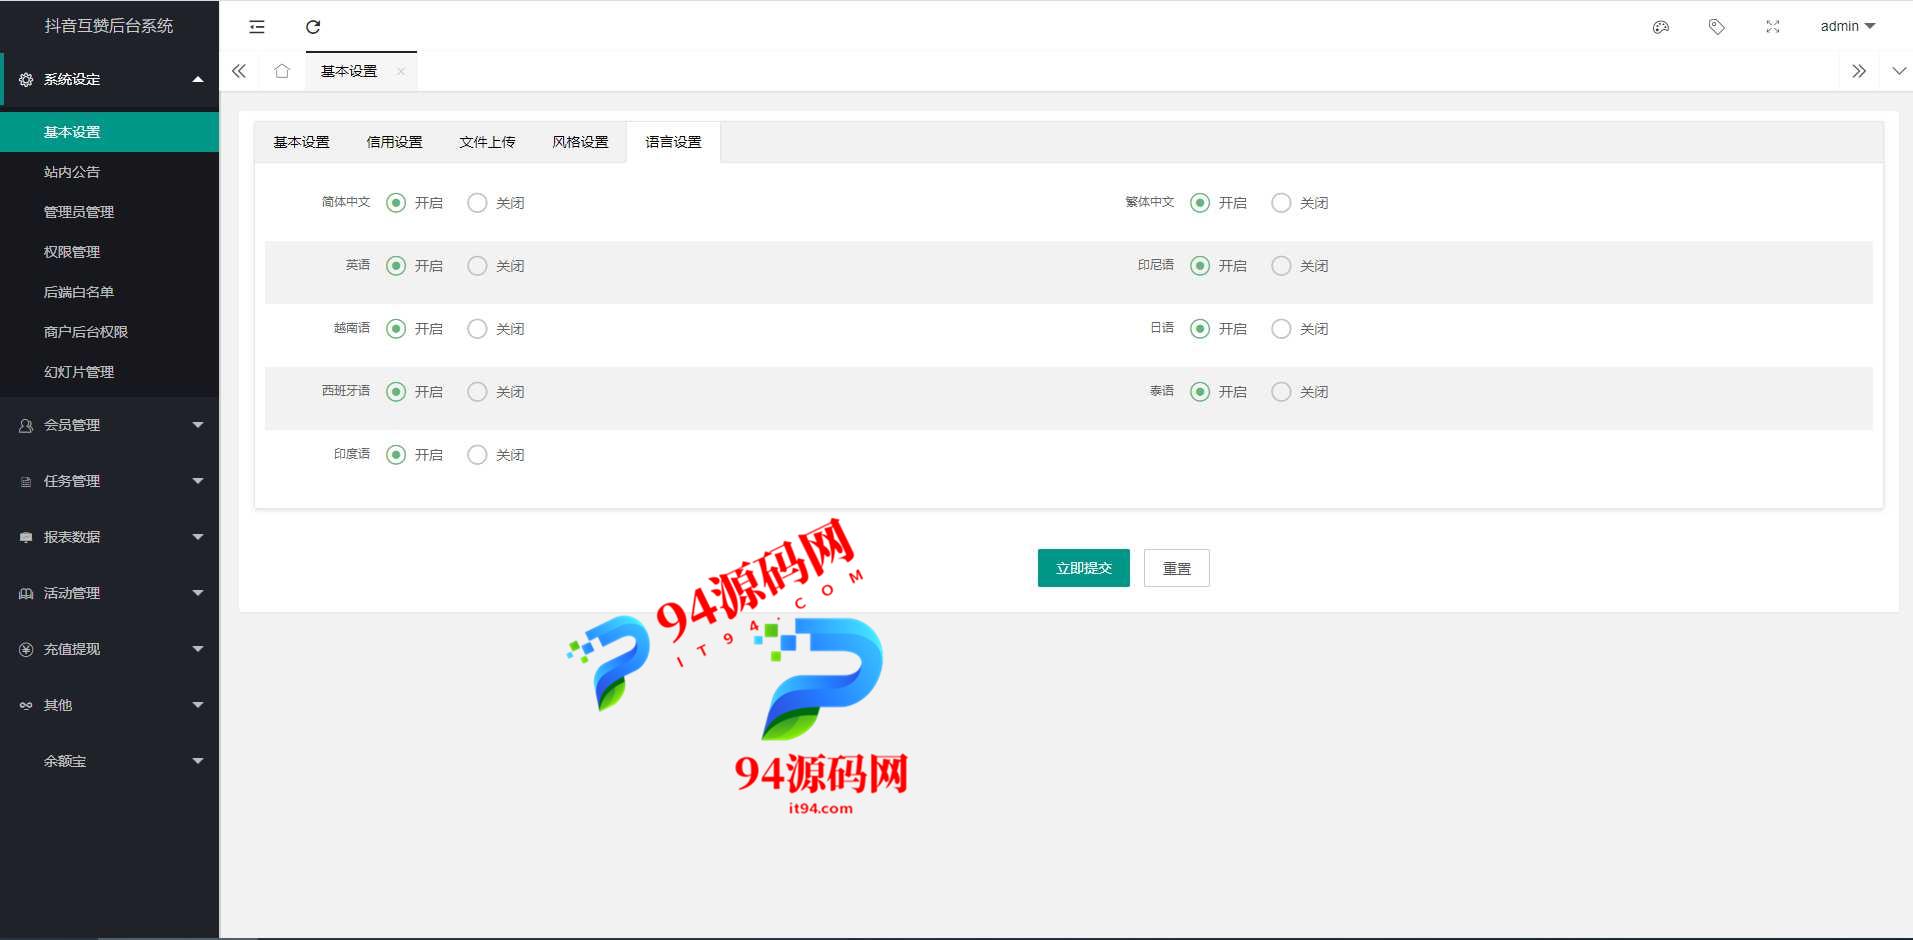
Task: Click the 其他 link icon
Action: click(x=26, y=705)
